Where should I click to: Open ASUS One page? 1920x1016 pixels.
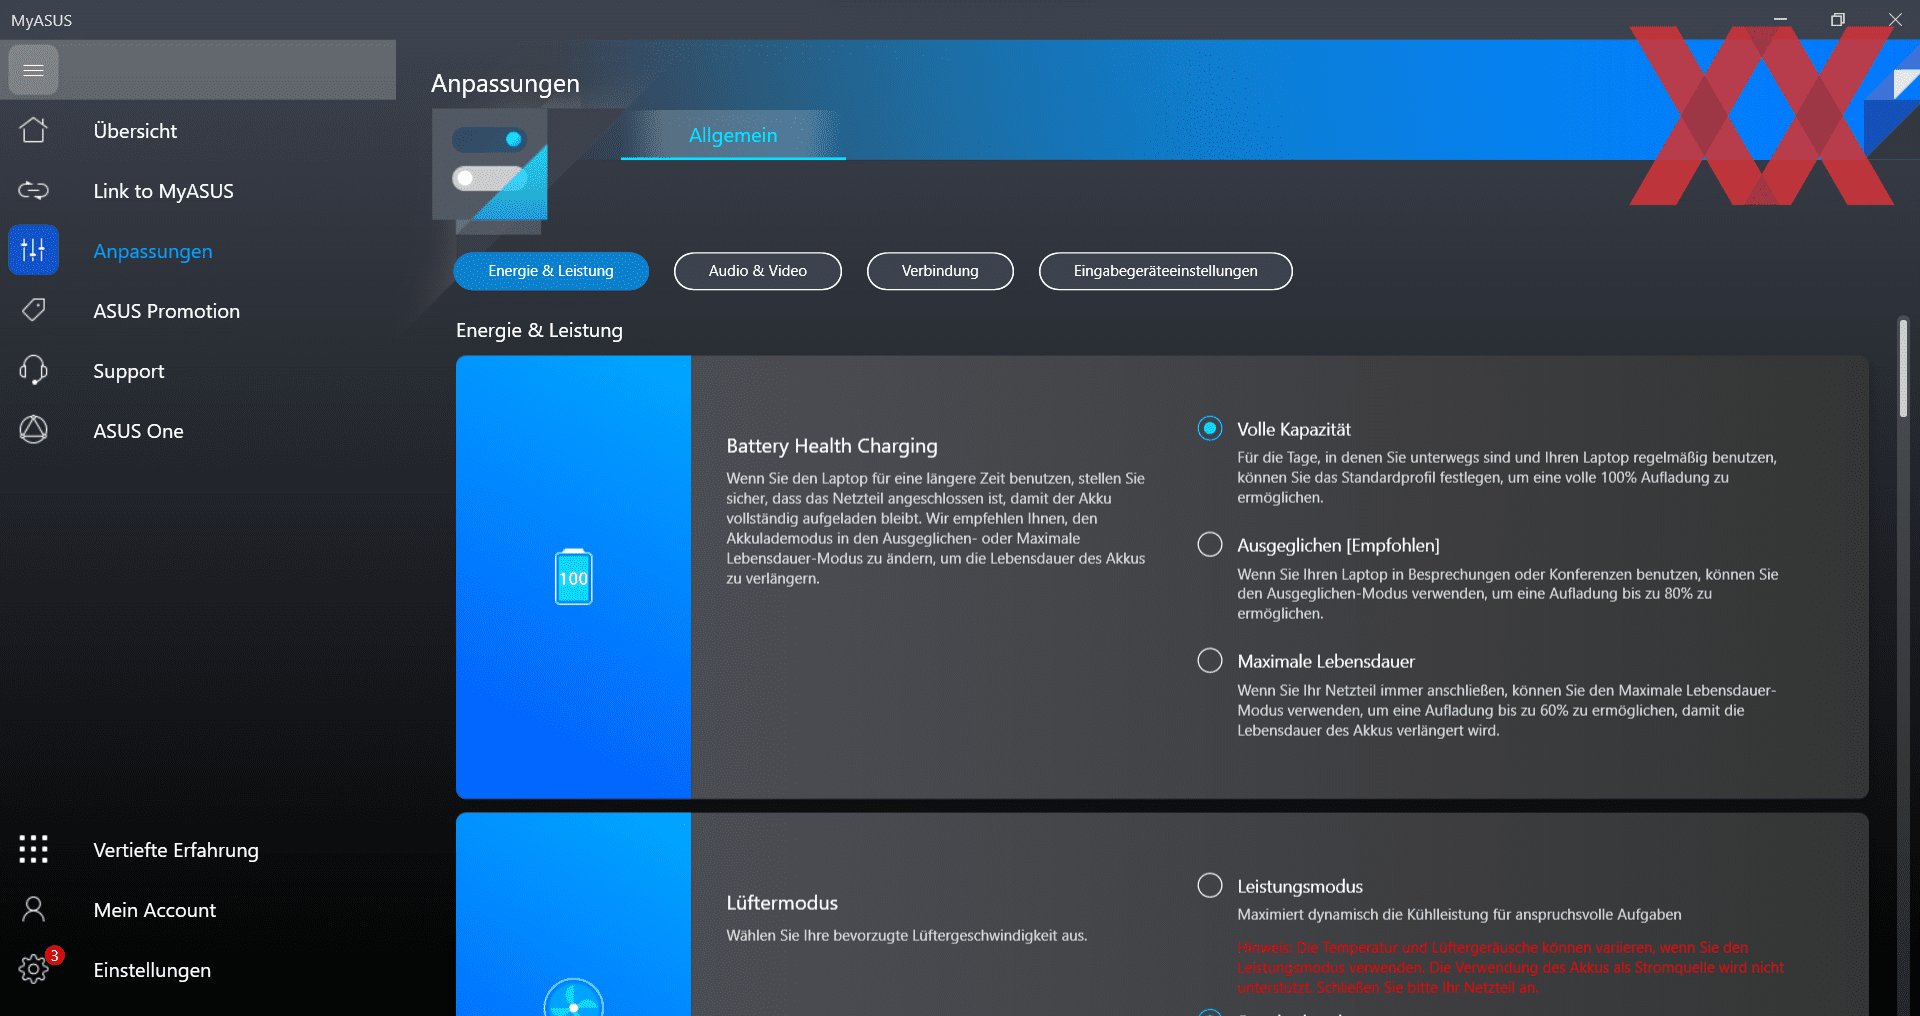click(x=138, y=431)
